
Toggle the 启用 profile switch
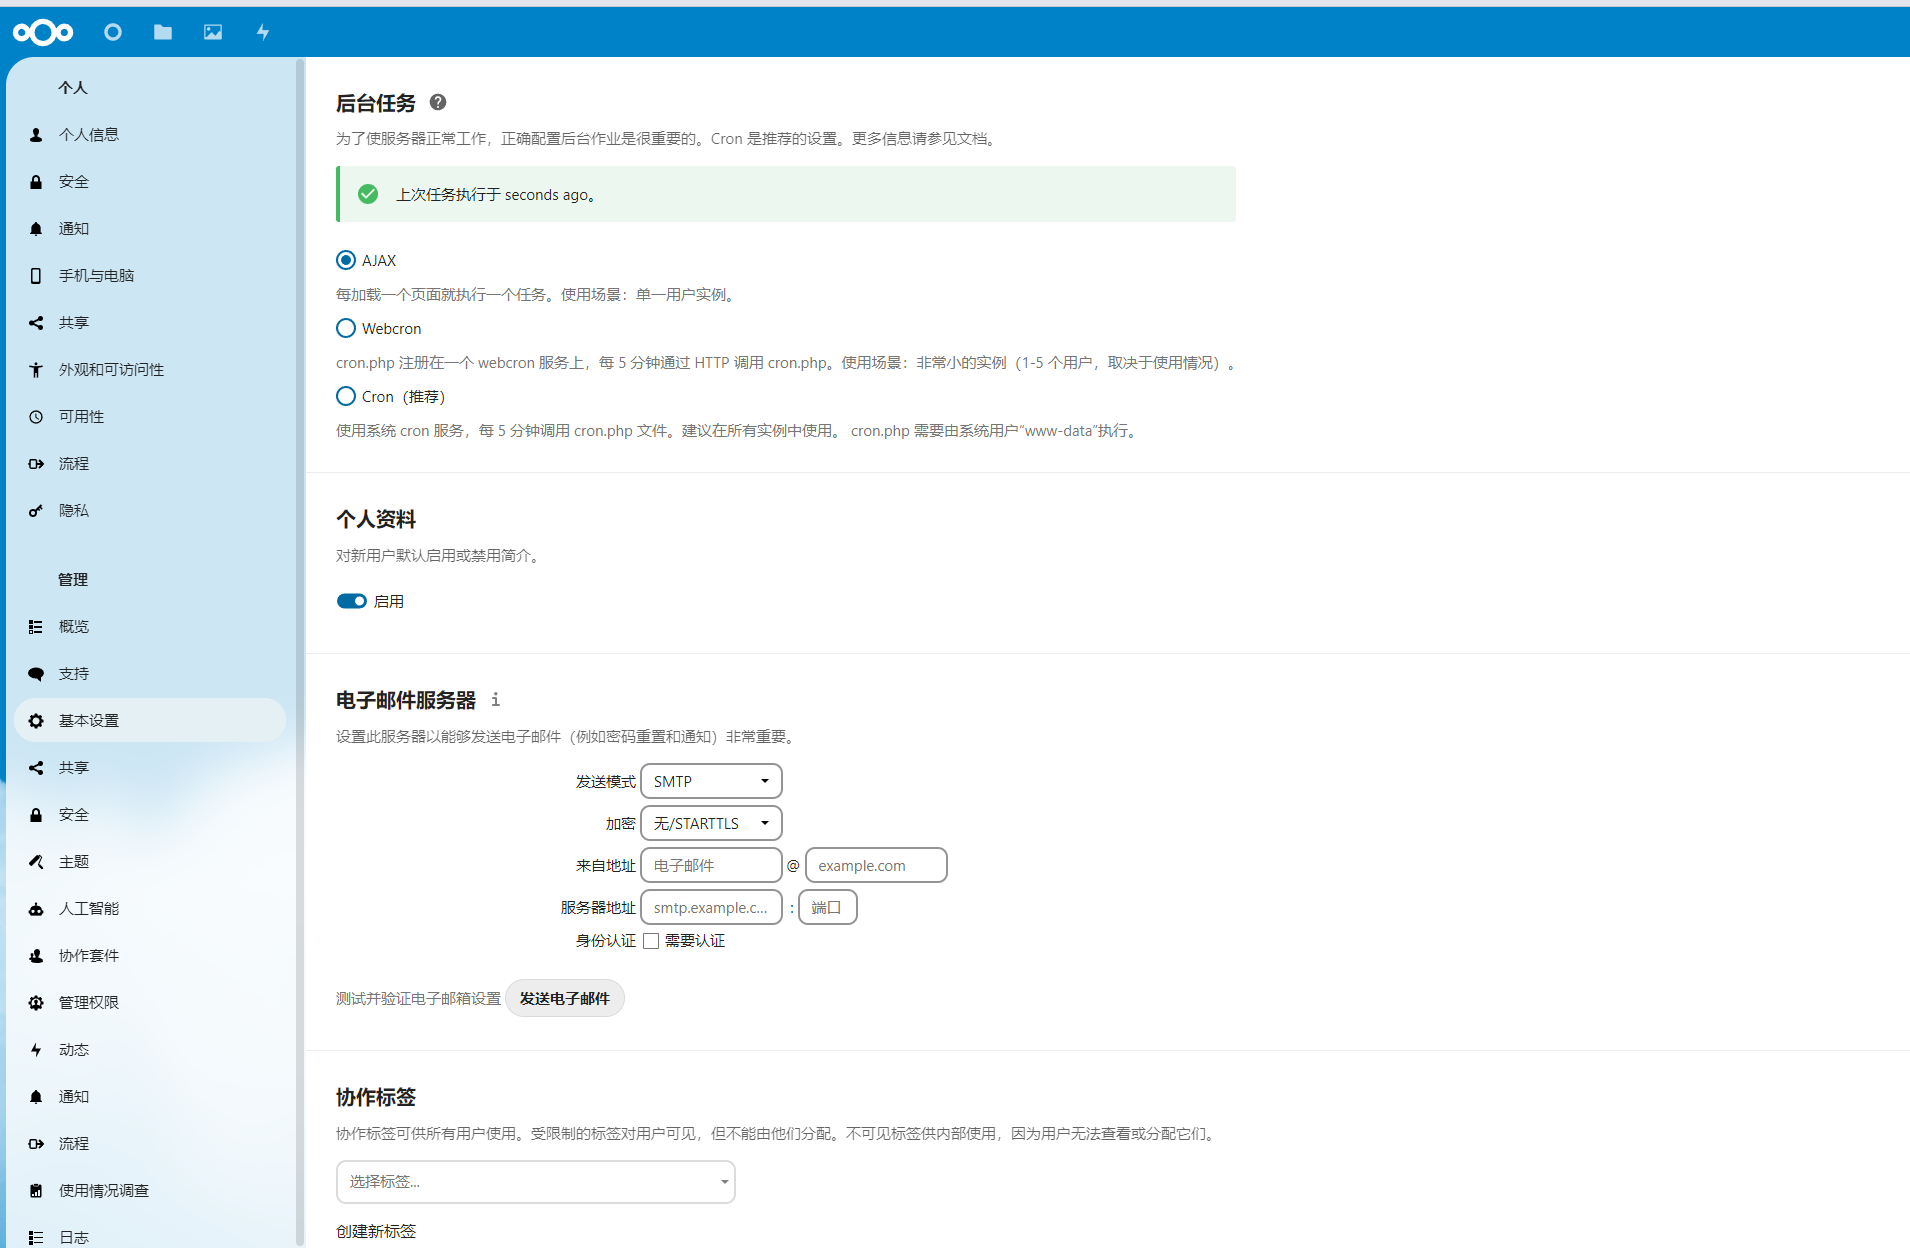[x=352, y=601]
